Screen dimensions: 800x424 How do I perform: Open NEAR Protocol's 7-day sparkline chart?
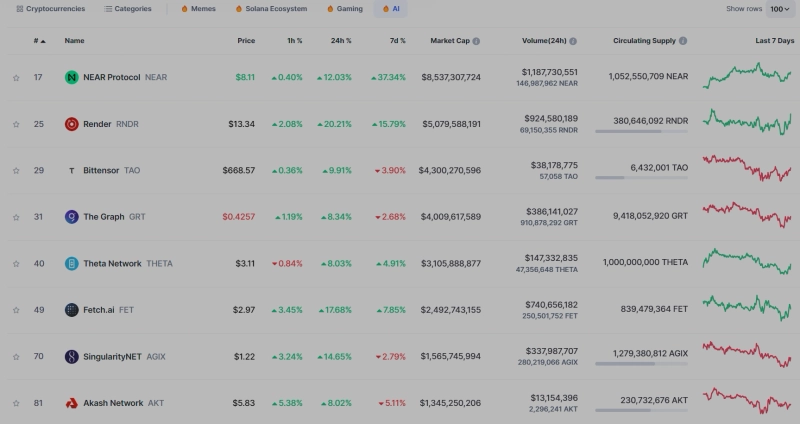[x=747, y=75]
